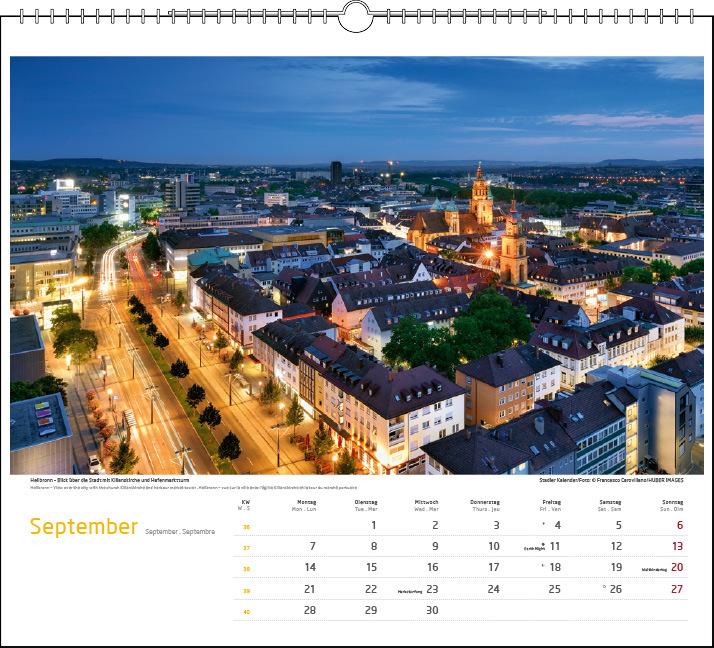714x648 pixels.
Task: Select calendar week 36 number
Action: 245,526
